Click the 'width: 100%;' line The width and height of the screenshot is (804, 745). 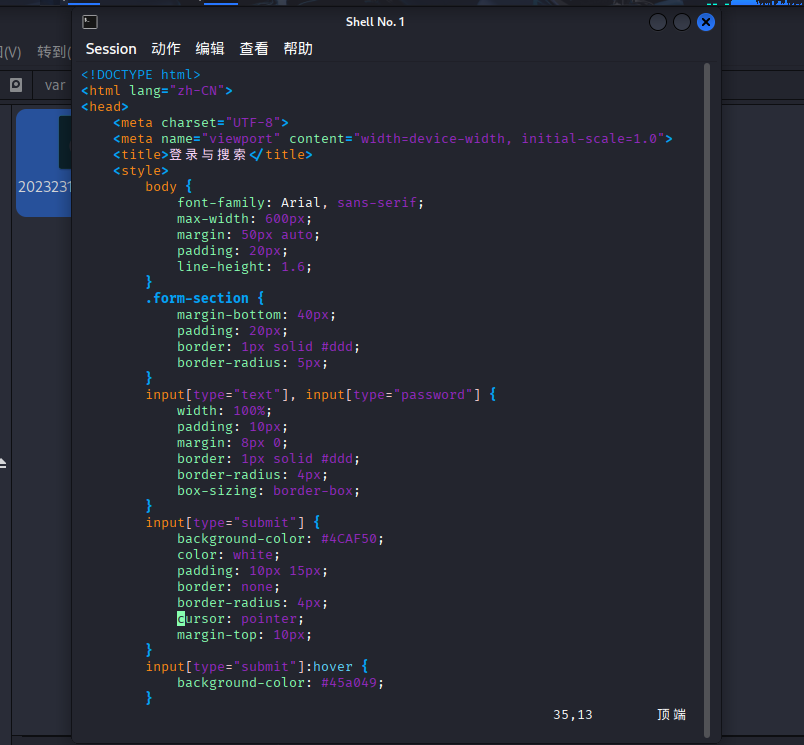[x=224, y=411]
